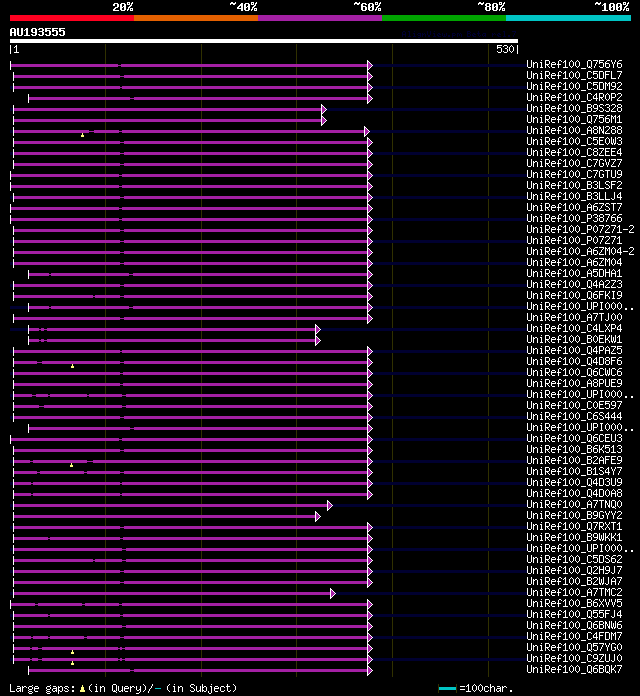Select the UniRef100_Q4D0A8 label

(x=574, y=493)
